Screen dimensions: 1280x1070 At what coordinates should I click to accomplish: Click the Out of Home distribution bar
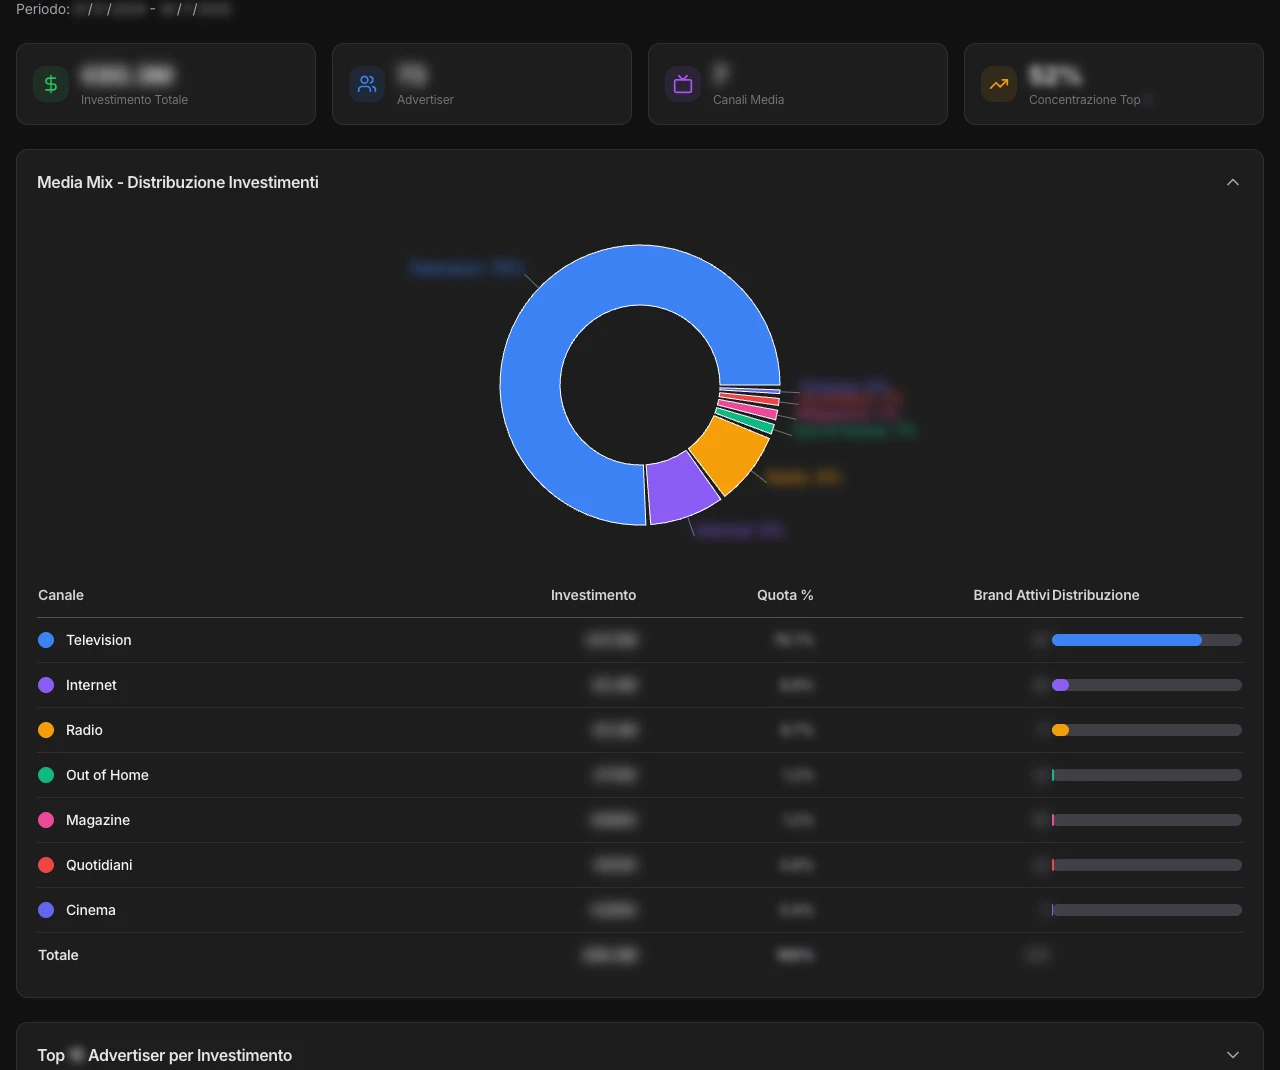pos(1147,775)
